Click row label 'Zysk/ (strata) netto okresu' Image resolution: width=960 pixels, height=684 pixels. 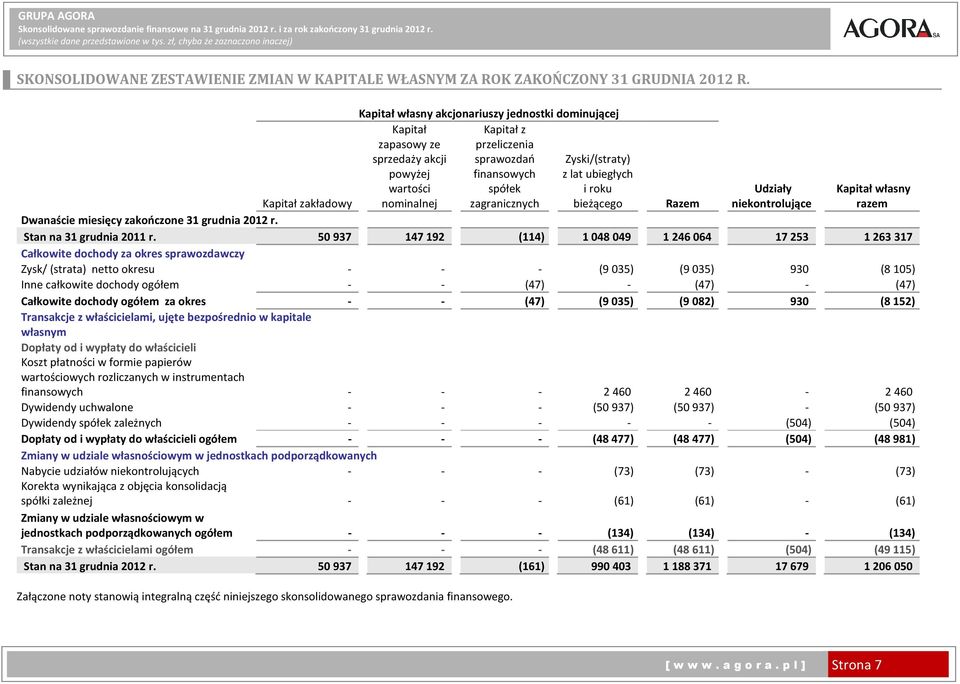[x=88, y=269]
